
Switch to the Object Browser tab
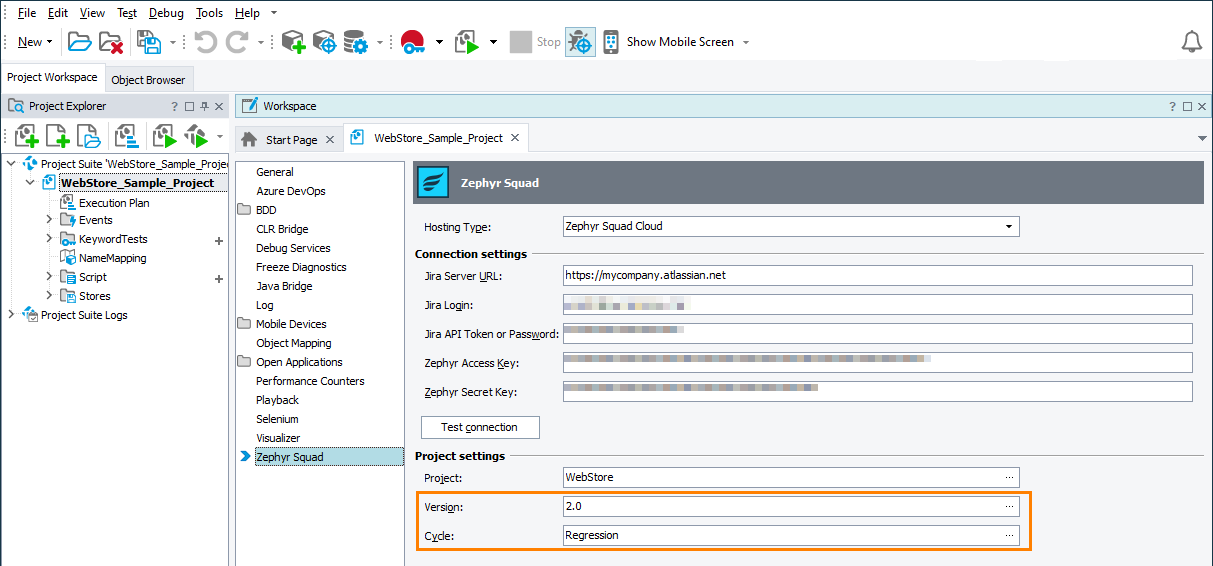pyautogui.click(x=148, y=80)
